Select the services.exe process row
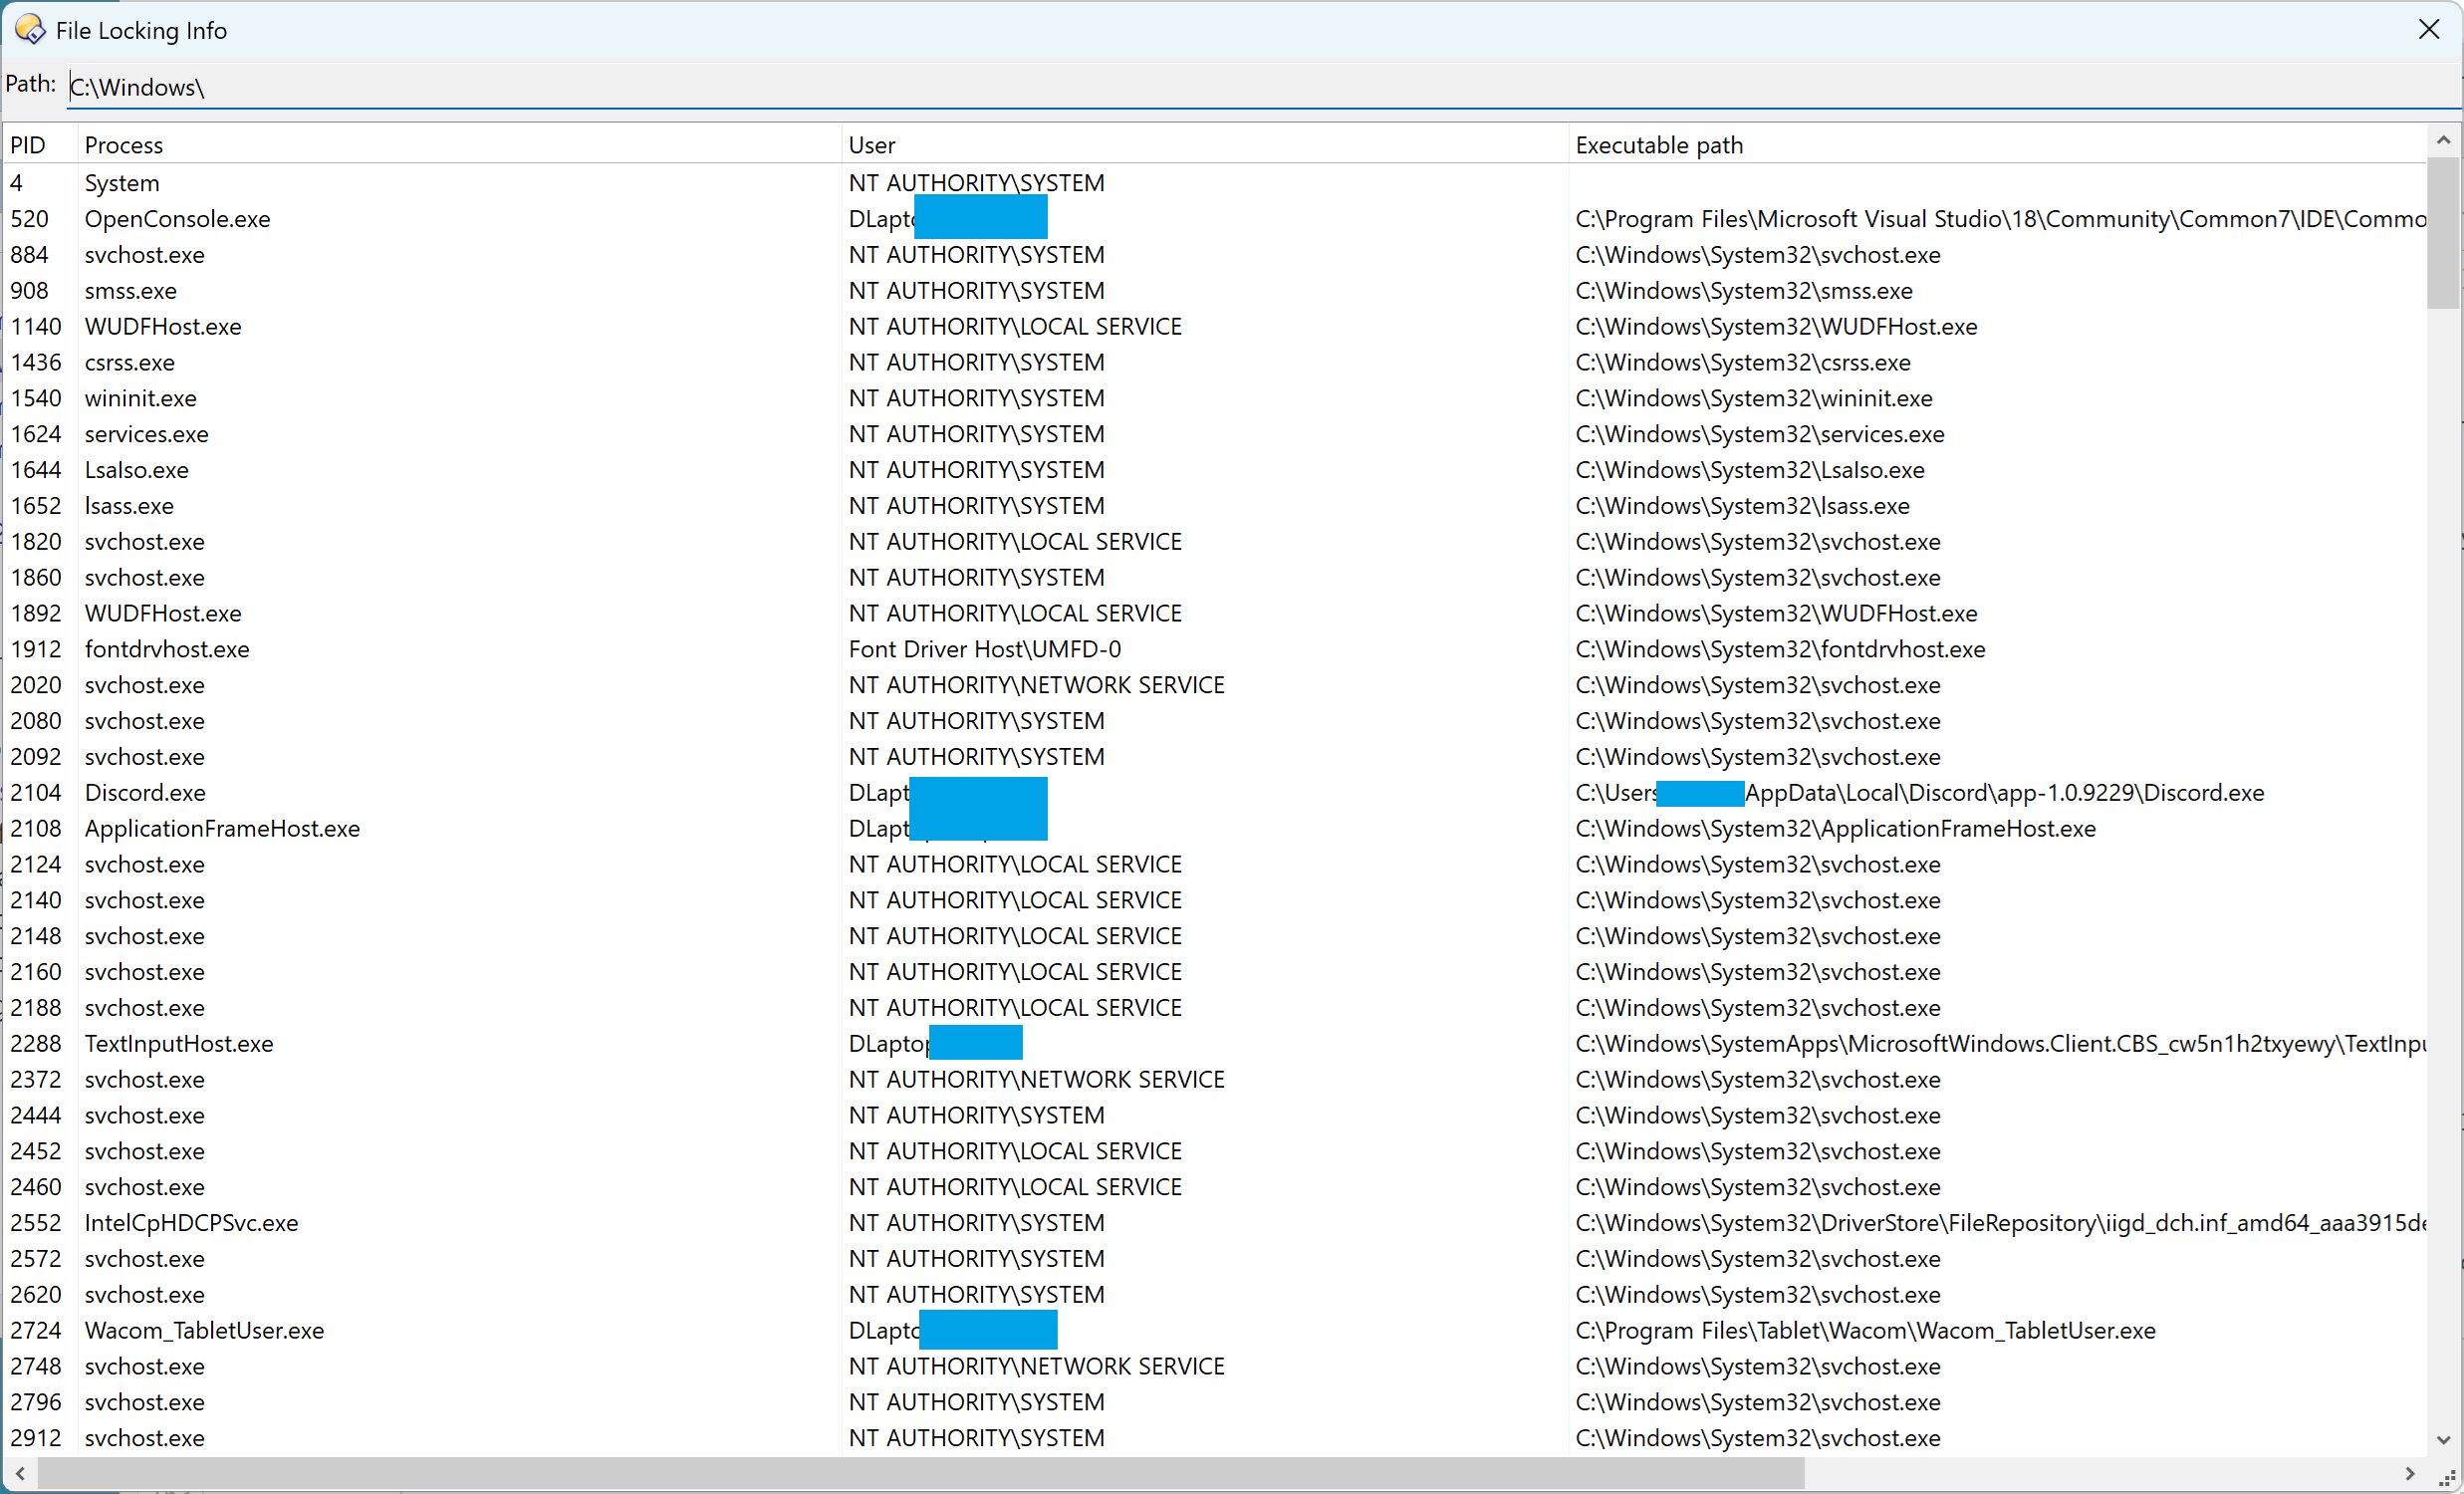Screen dimensions: 2464x1494 (1215, 434)
